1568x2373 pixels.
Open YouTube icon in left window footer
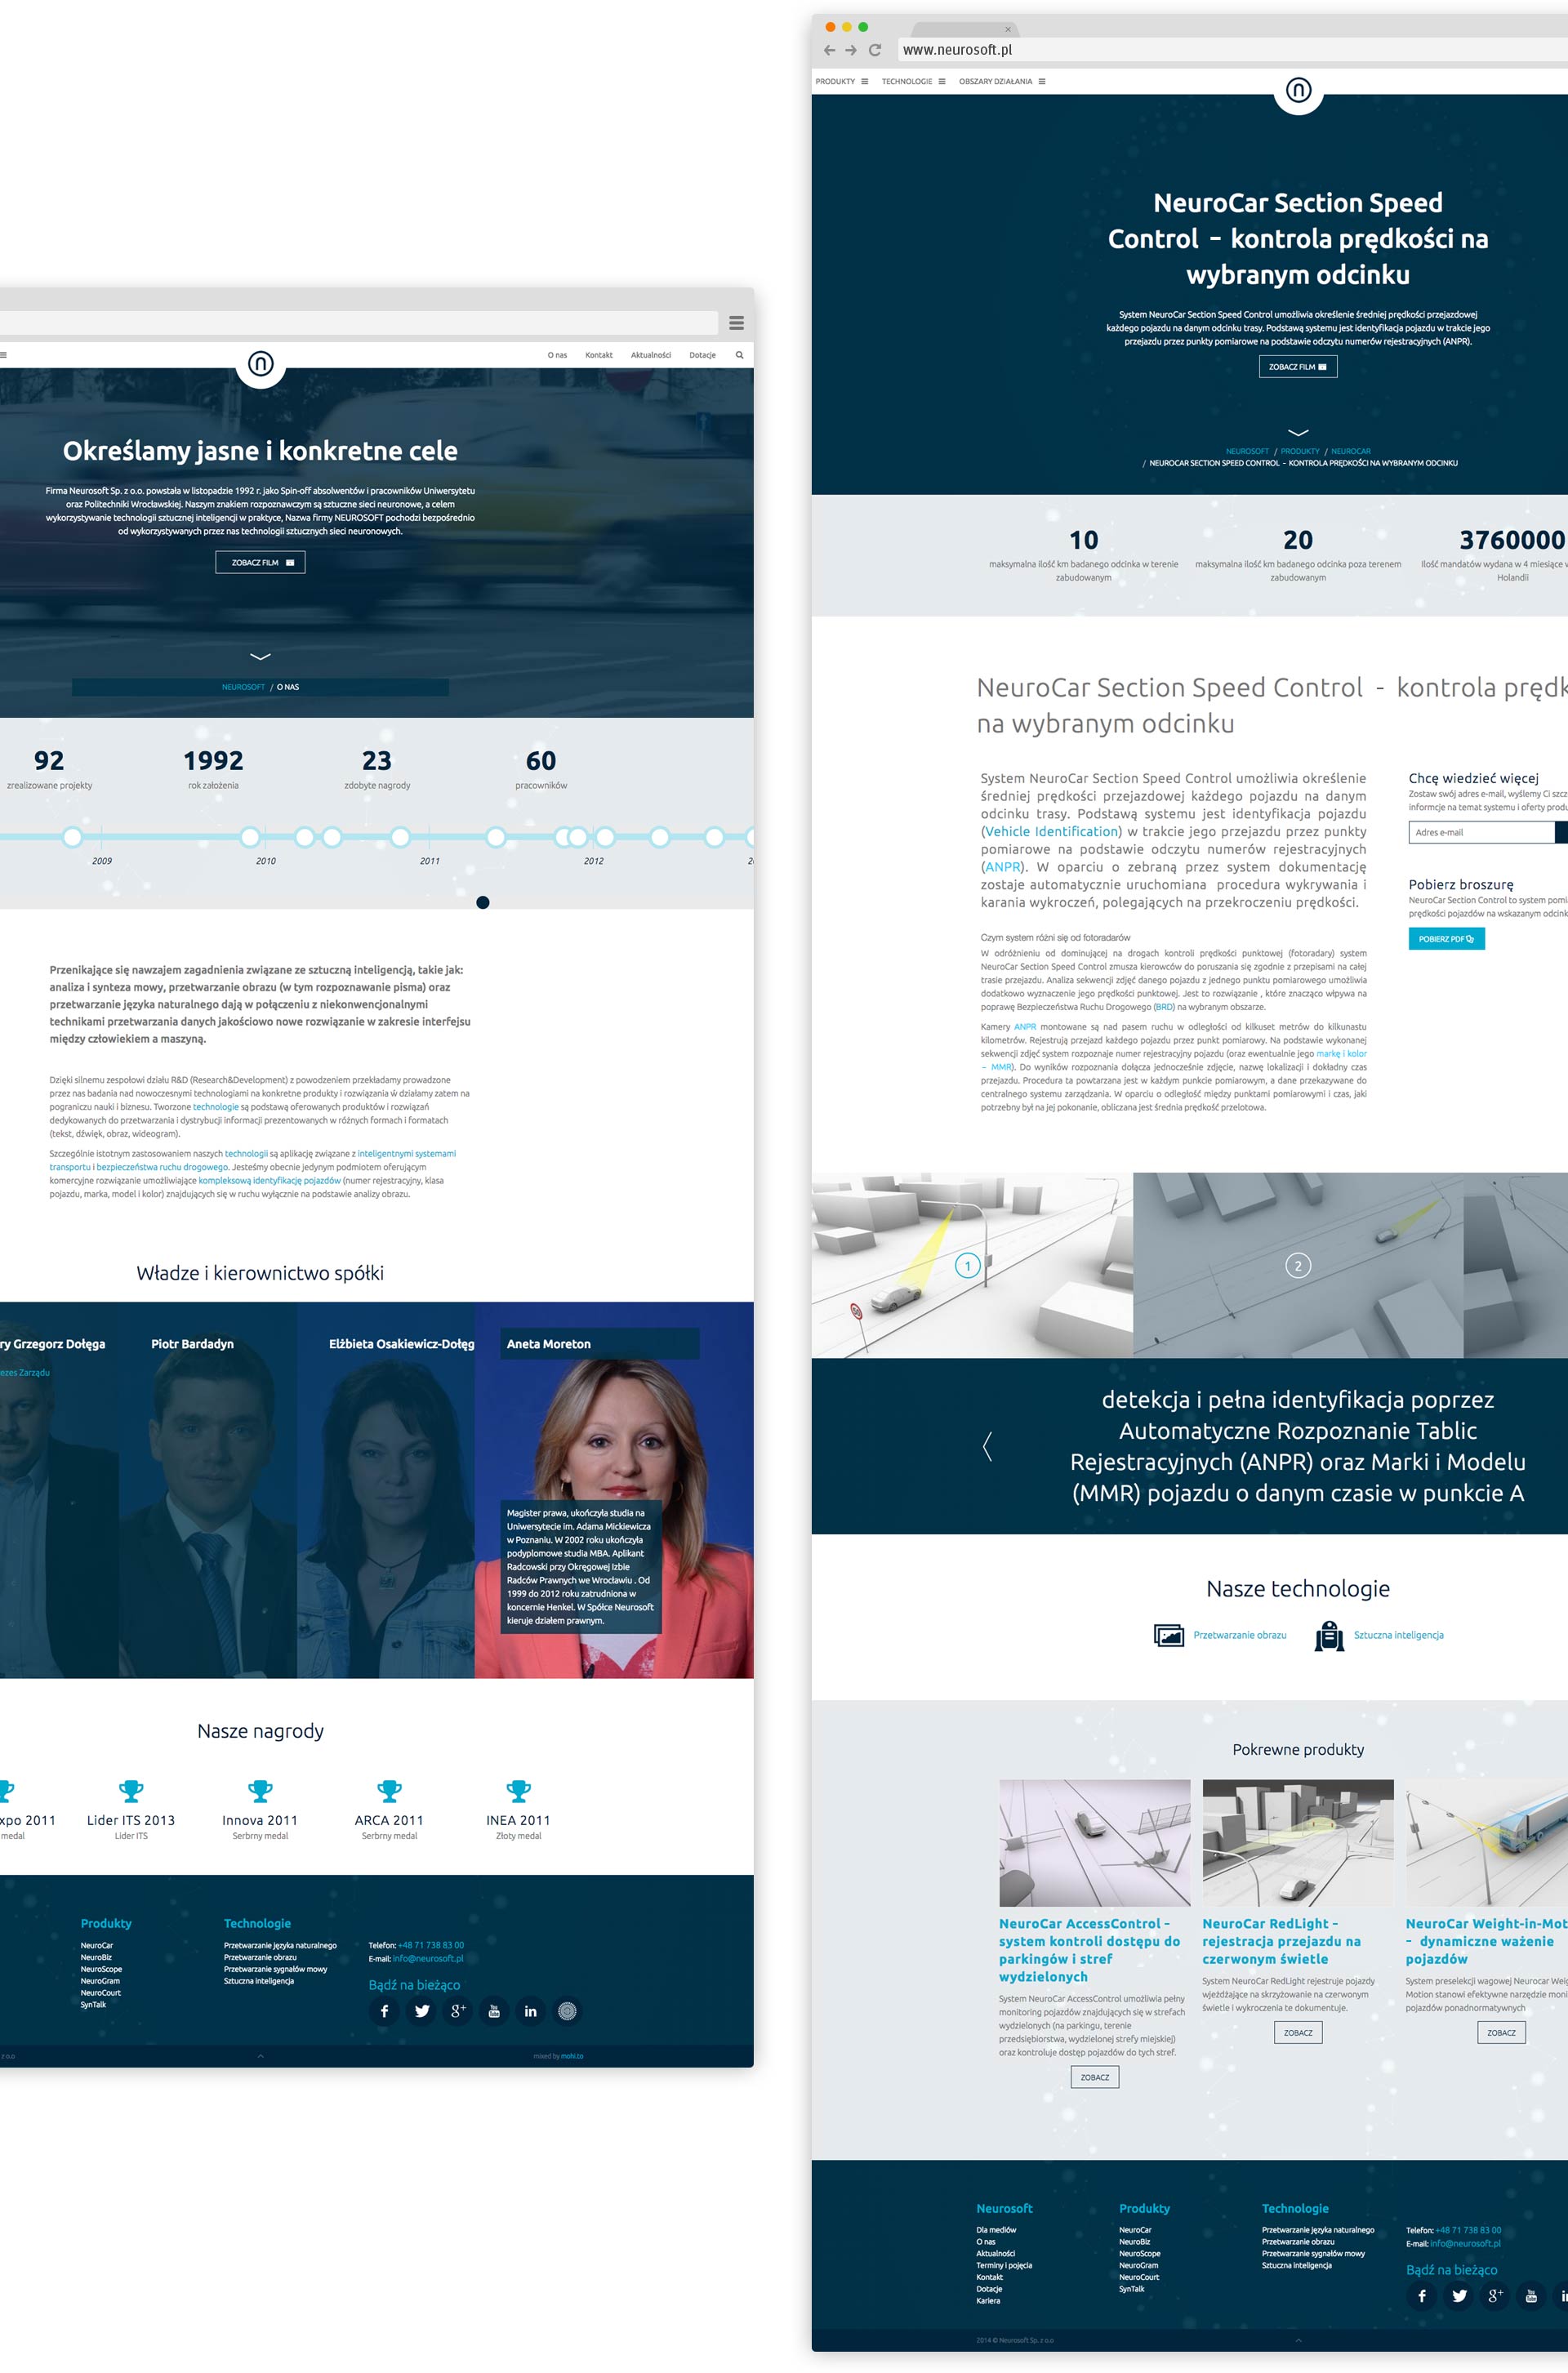pyautogui.click(x=494, y=2011)
